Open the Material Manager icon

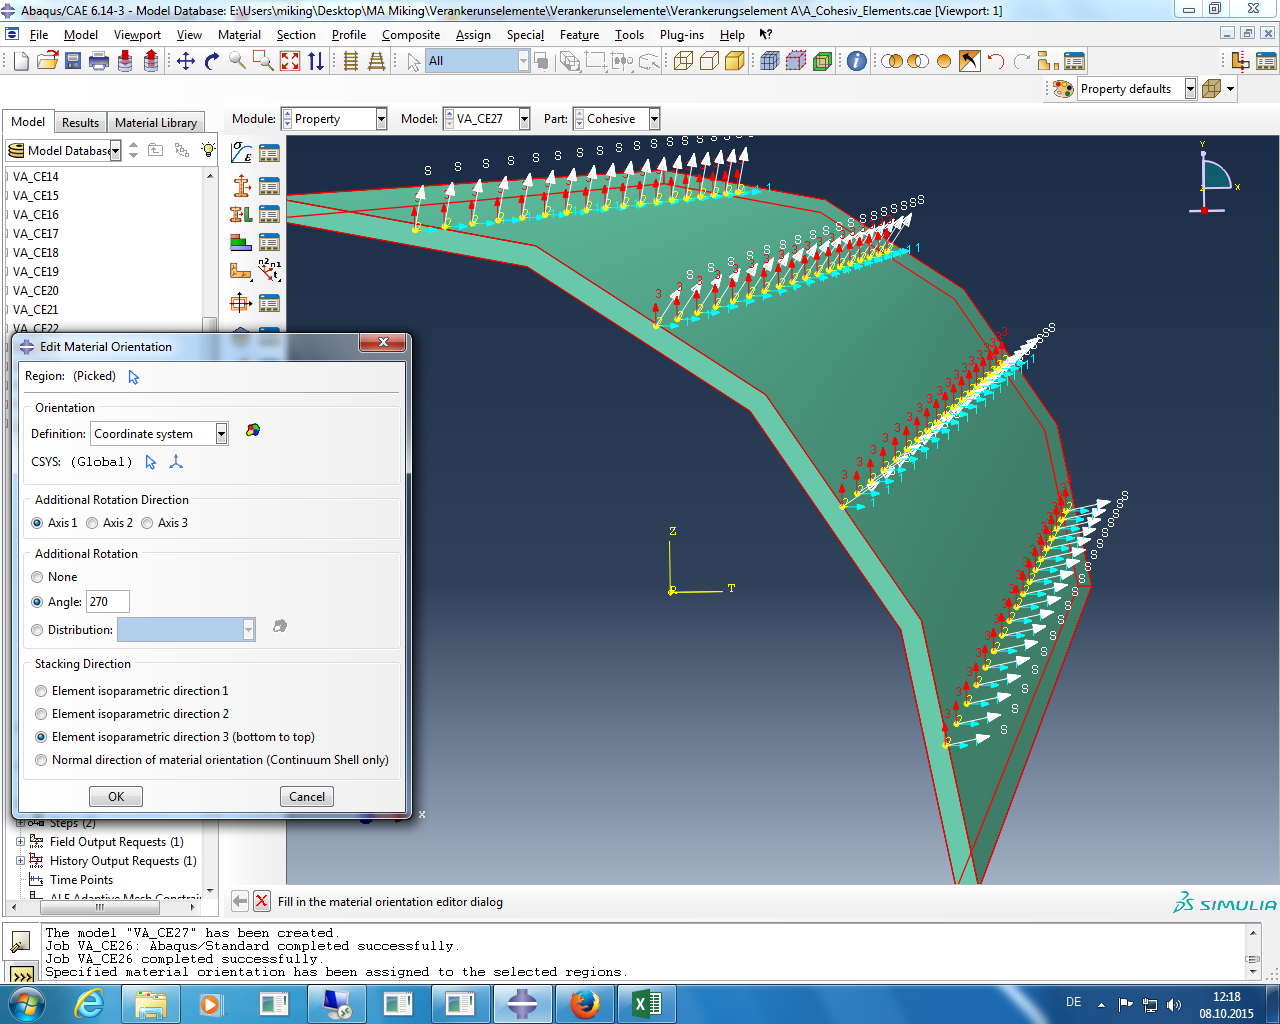point(269,153)
